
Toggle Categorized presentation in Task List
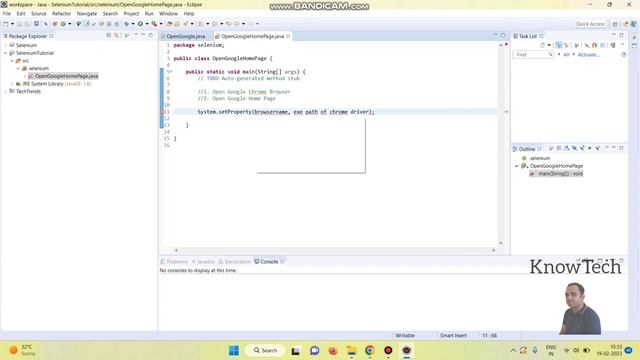pos(558,45)
